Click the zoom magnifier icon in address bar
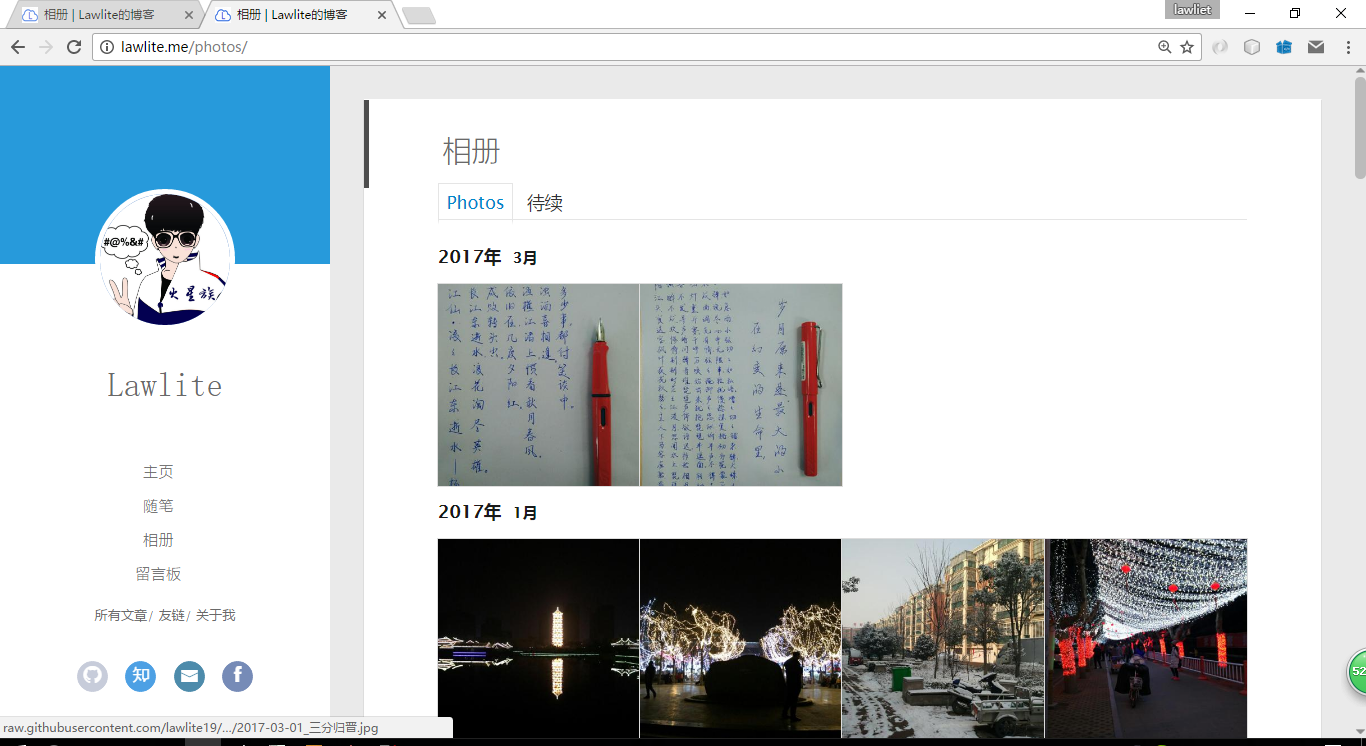The height and width of the screenshot is (746, 1366). (x=1164, y=47)
